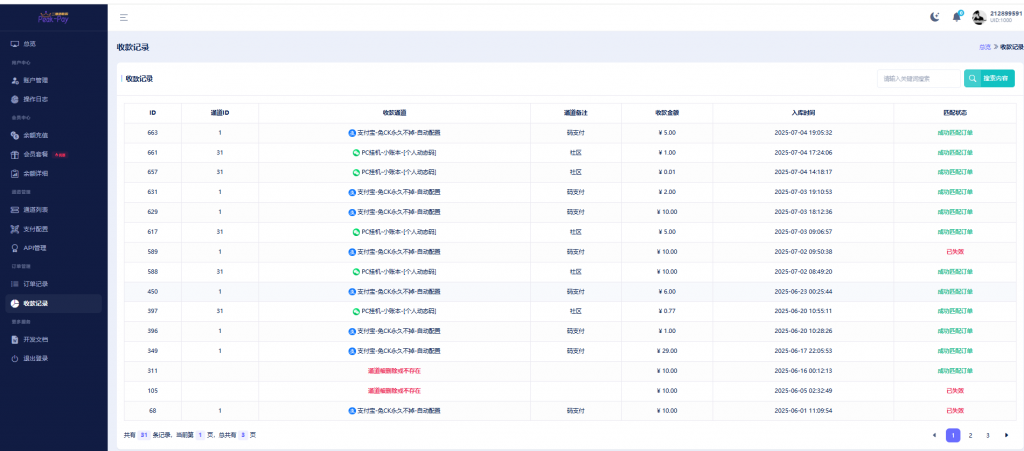This screenshot has height=451, width=1024.
Task: Click the 总览 breadcrumb link
Action: [984, 47]
